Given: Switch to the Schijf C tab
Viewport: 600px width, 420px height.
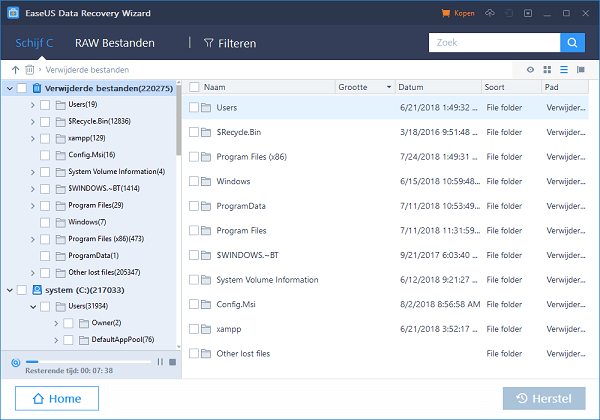Looking at the screenshot, I should 34,43.
